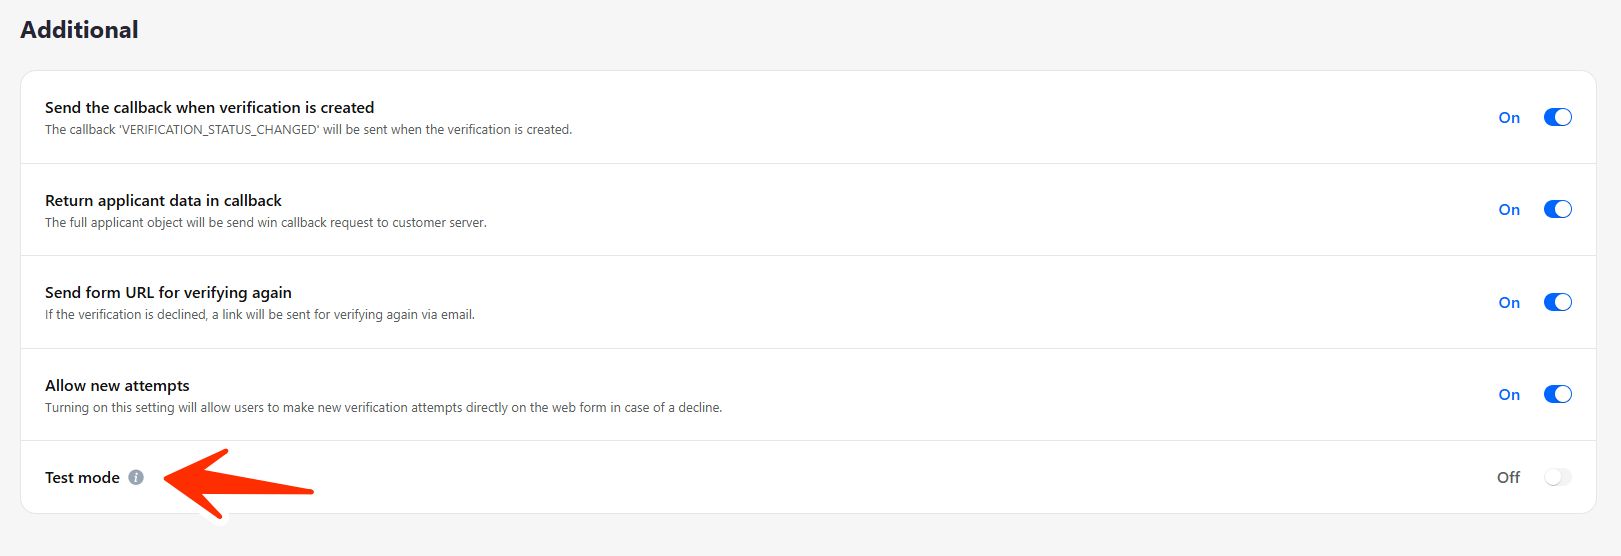Click the On label for Return applicant data

point(1509,210)
